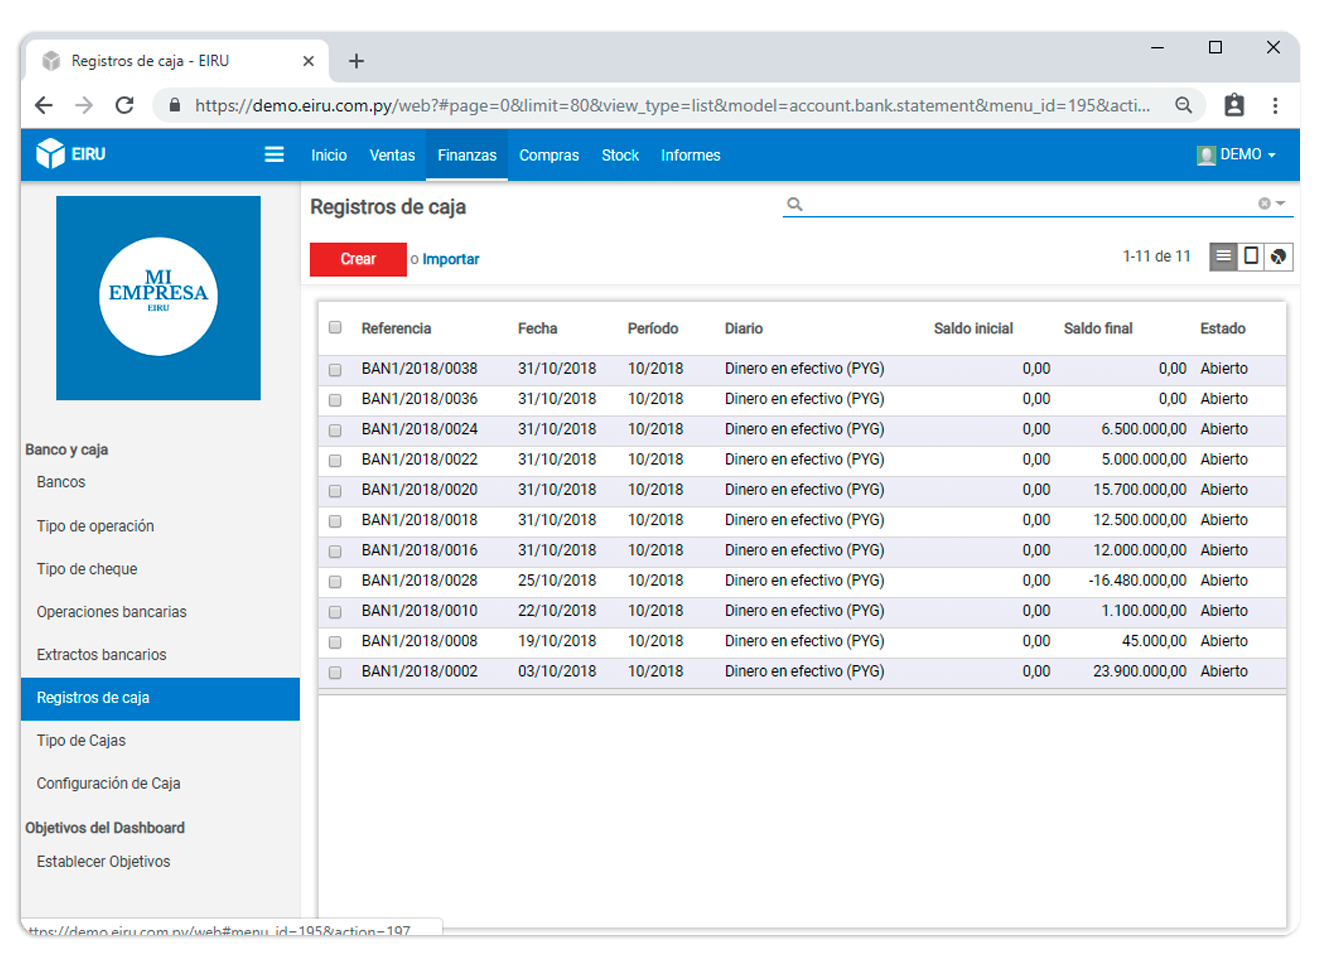Go forward in browser history
The image size is (1326, 970).
pos(84,105)
